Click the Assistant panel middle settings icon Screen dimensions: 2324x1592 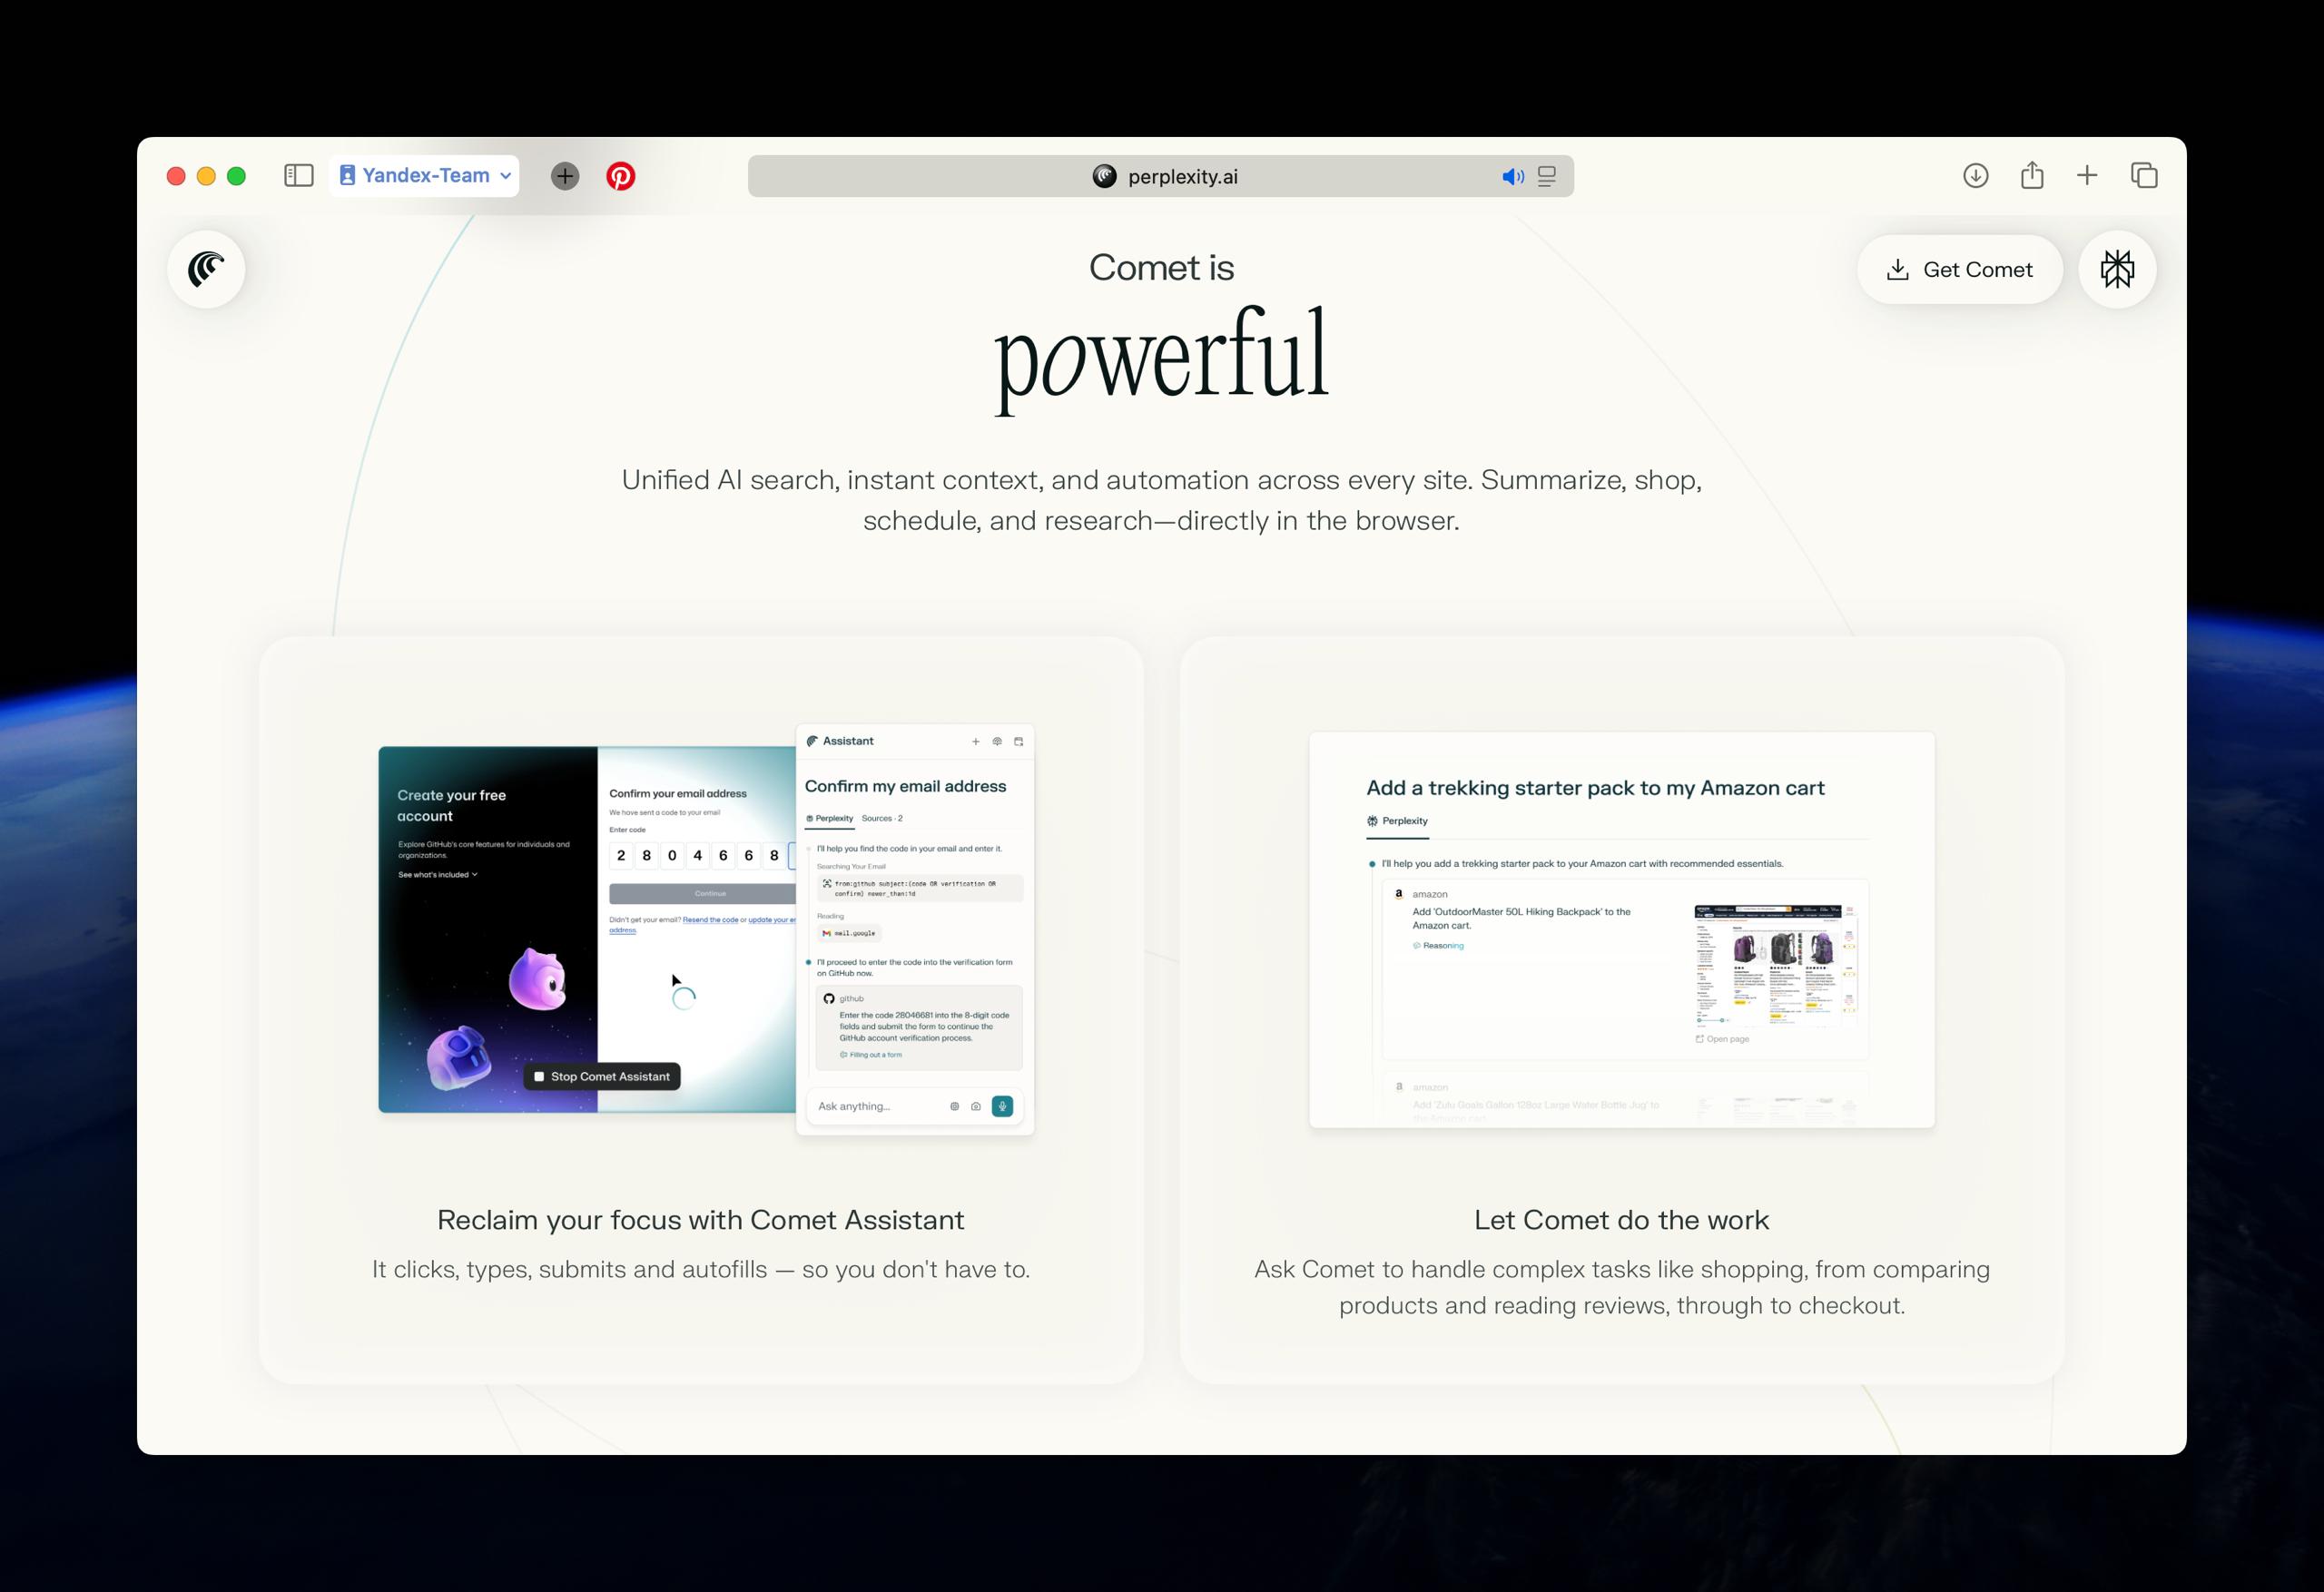pos(997,742)
